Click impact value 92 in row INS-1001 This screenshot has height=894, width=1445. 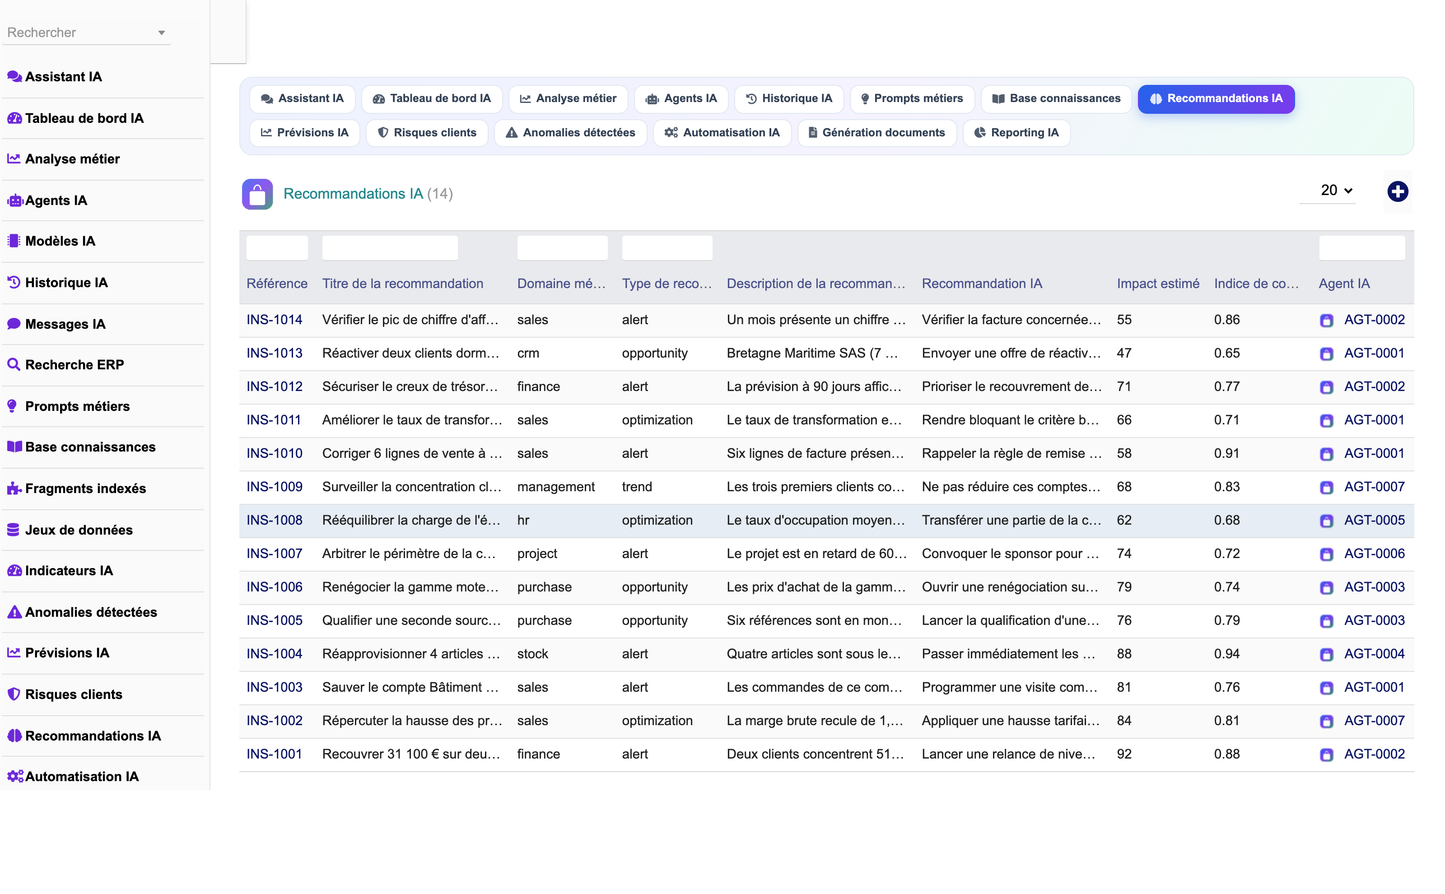tap(1124, 754)
